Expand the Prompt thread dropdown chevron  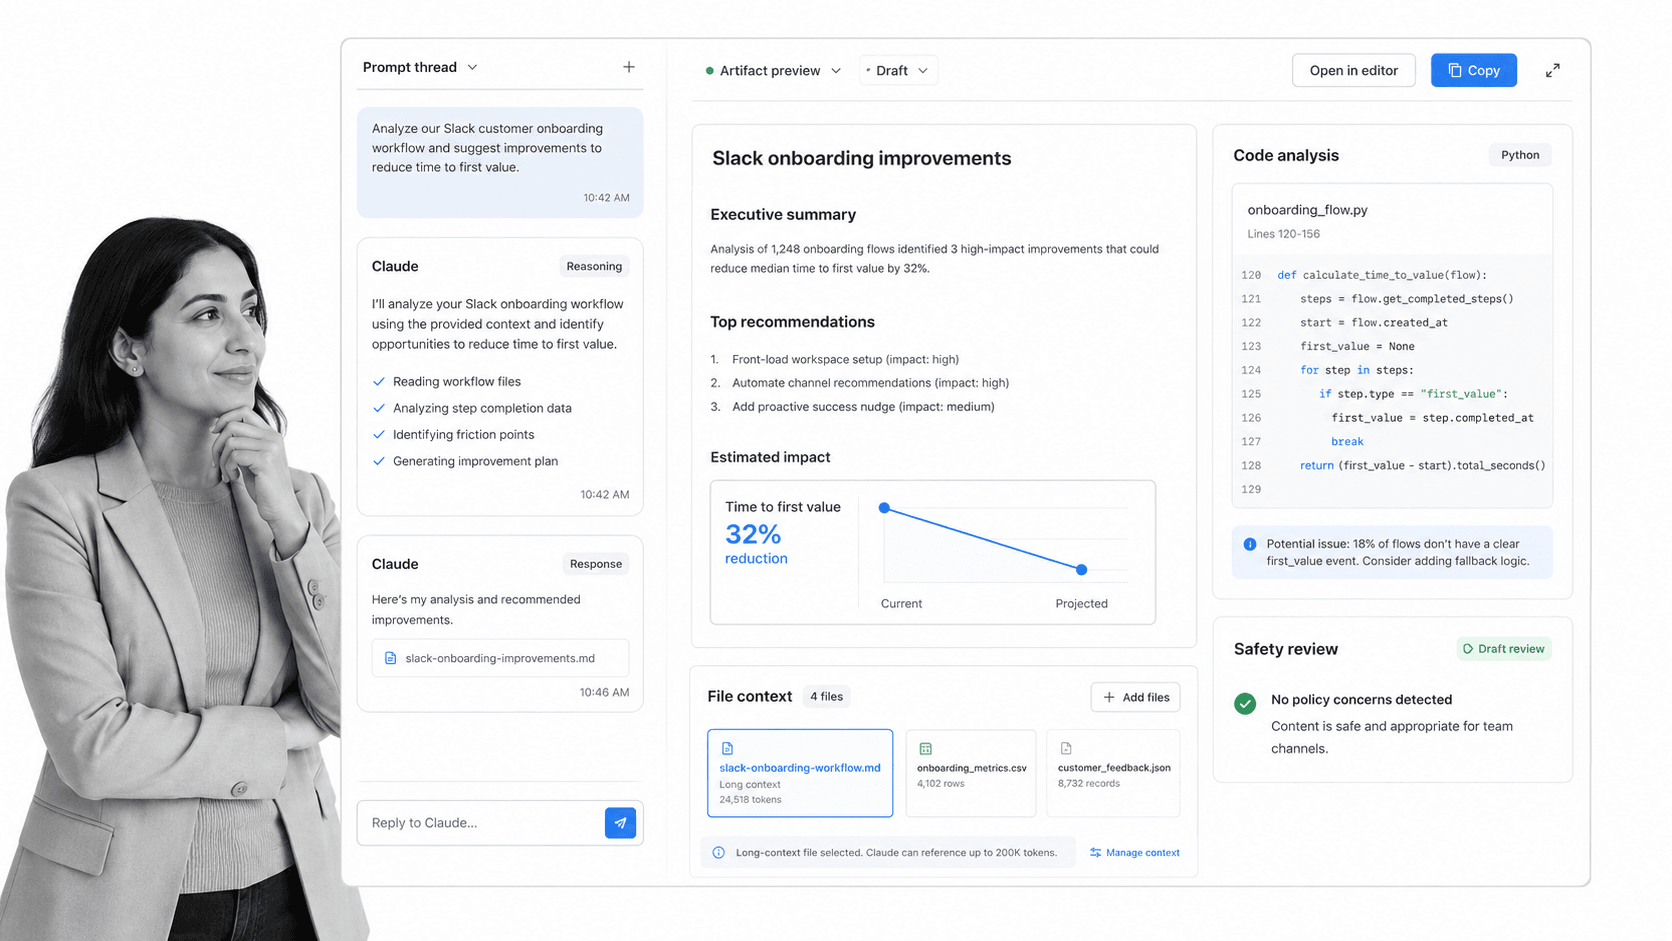coord(473,67)
